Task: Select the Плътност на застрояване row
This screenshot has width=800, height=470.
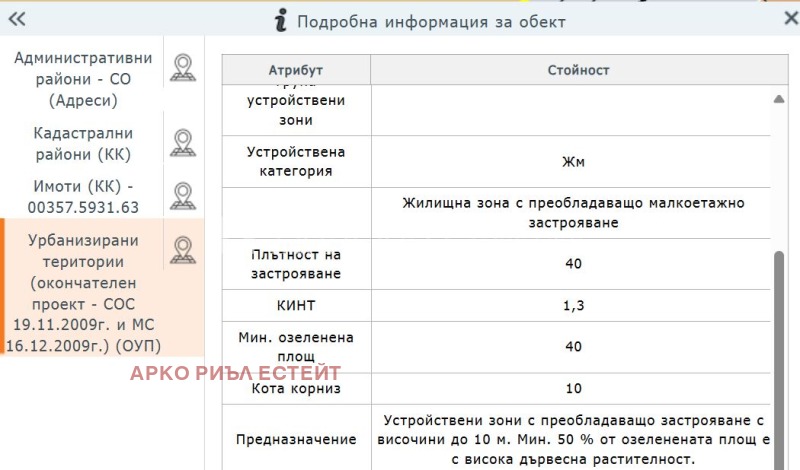Action: [296, 264]
